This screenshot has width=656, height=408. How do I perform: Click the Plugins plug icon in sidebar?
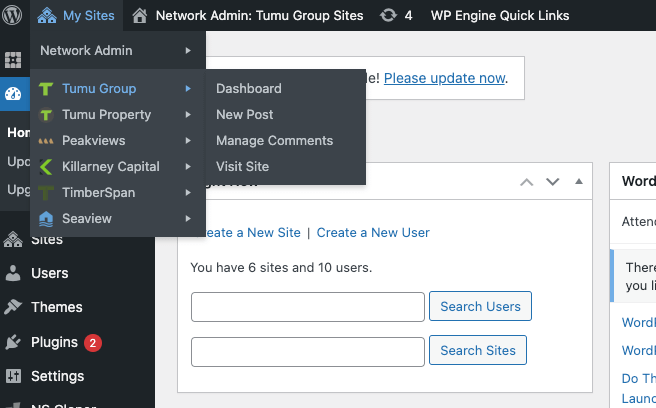14,342
